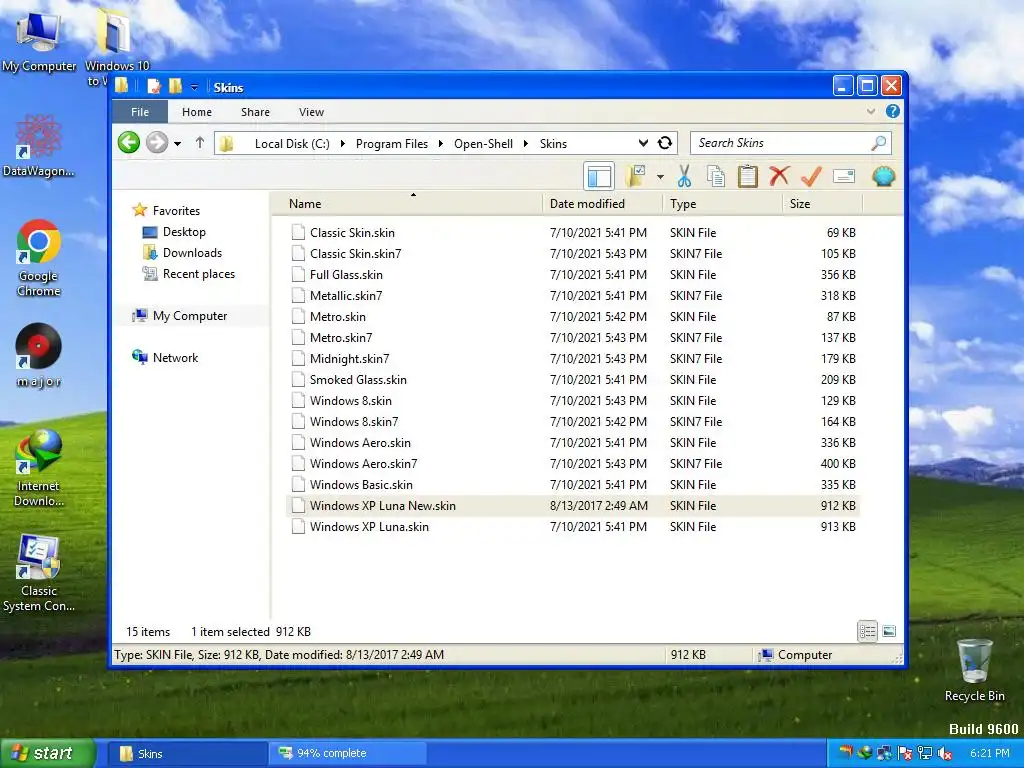Open the Home ribbon tab
The width and height of the screenshot is (1024, 768).
pos(197,112)
